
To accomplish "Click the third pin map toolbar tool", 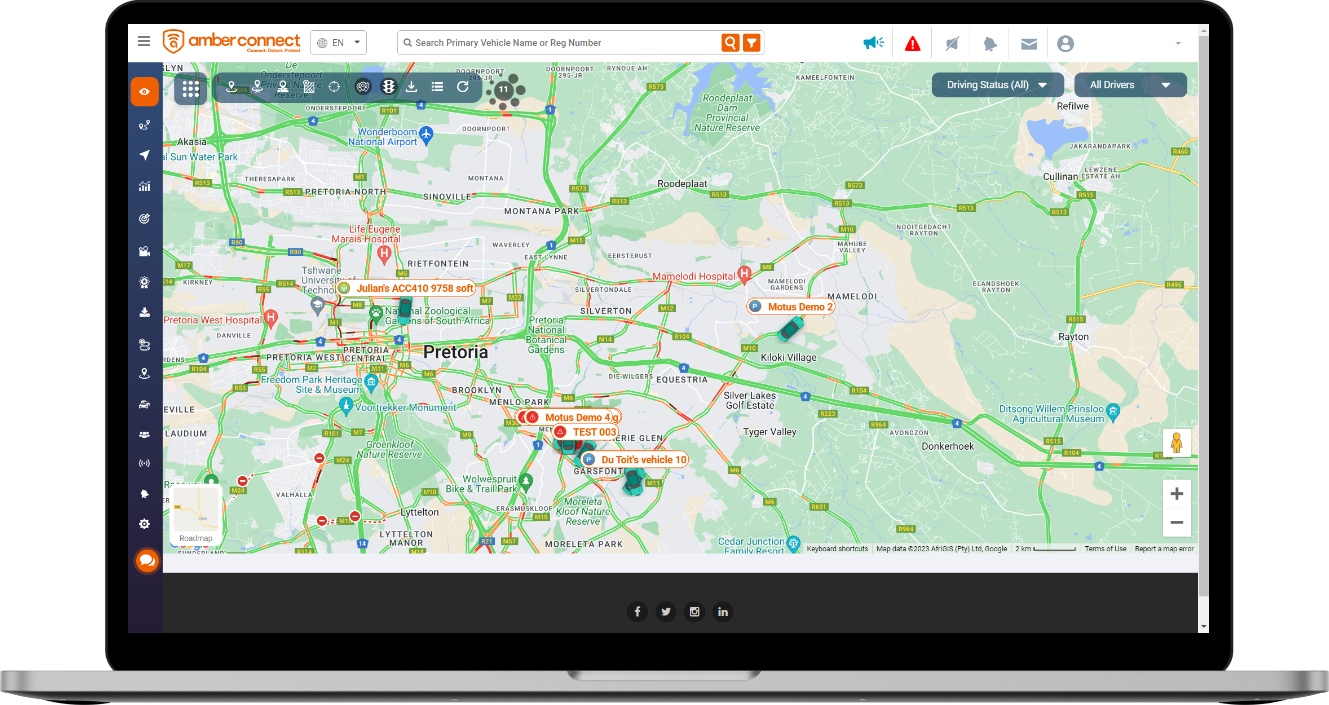I will tap(283, 87).
